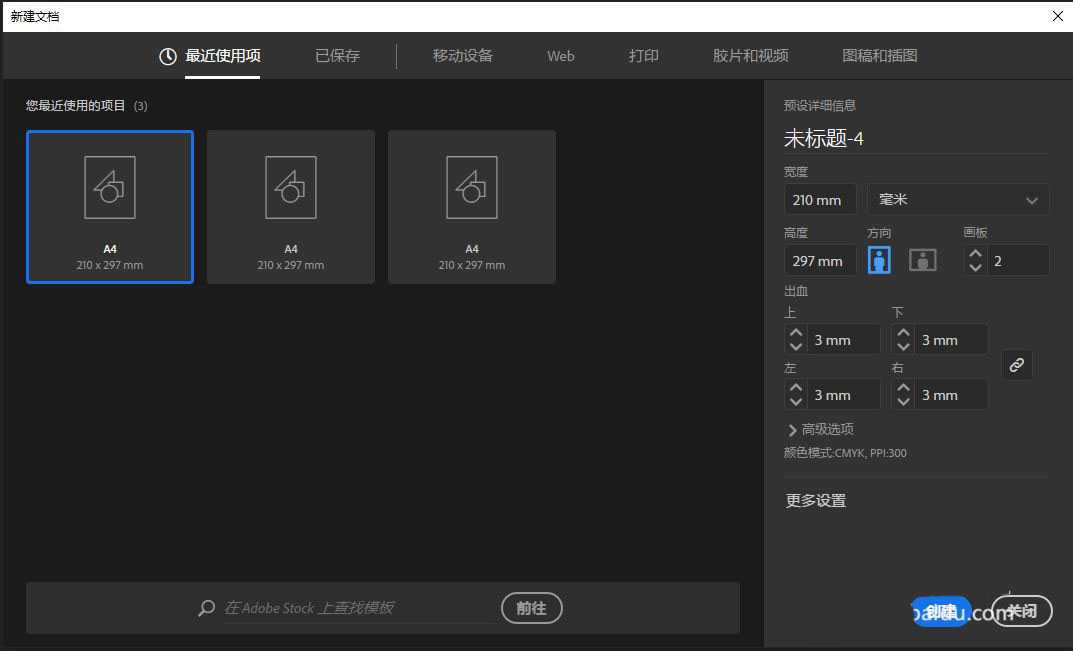Switch to the Web presets tab
The image size is (1073, 651).
pos(560,57)
